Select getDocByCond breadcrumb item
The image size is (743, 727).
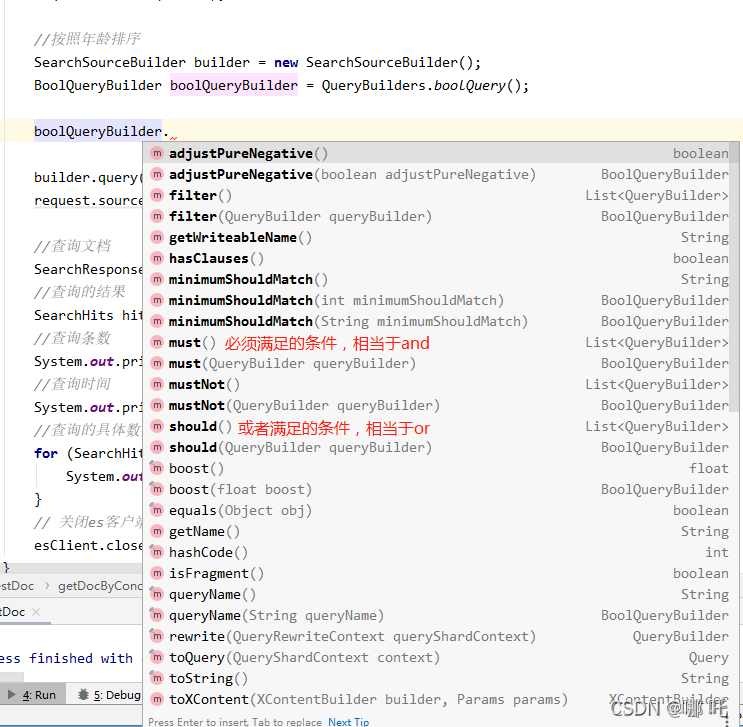pos(100,586)
